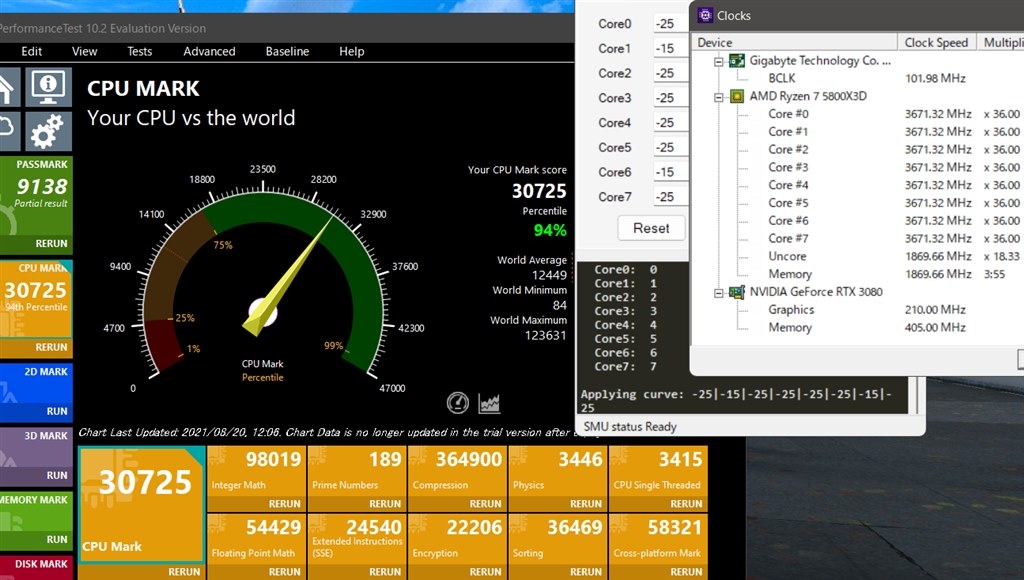Viewport: 1024px width, 580px height.
Task: Run the 2D Mark test
Action: (57, 411)
